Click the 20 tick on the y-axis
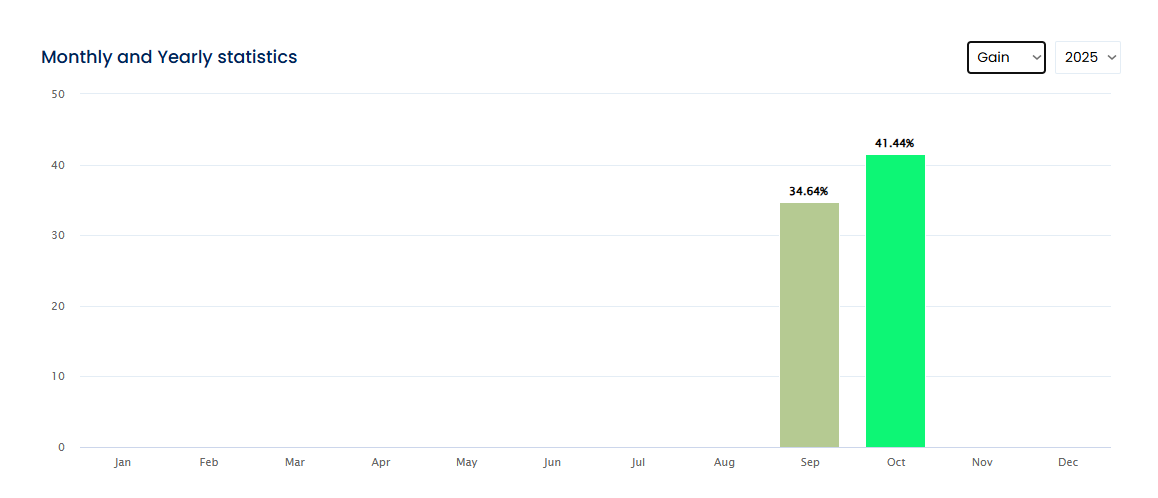 [58, 306]
